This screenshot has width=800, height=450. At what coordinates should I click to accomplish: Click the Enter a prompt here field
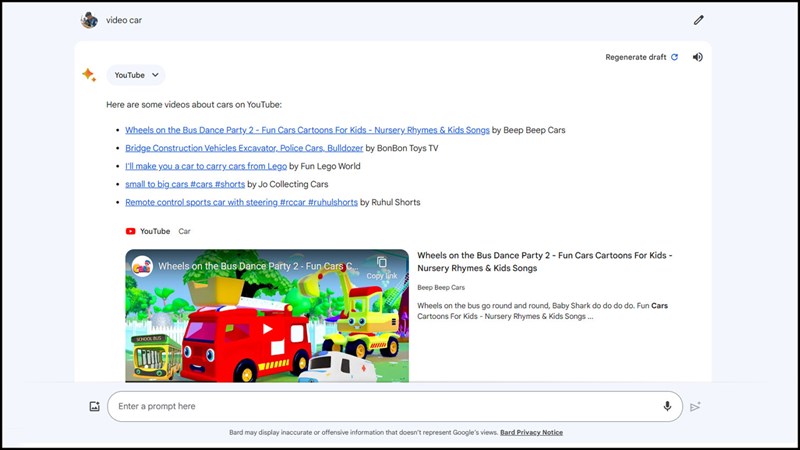pos(395,406)
